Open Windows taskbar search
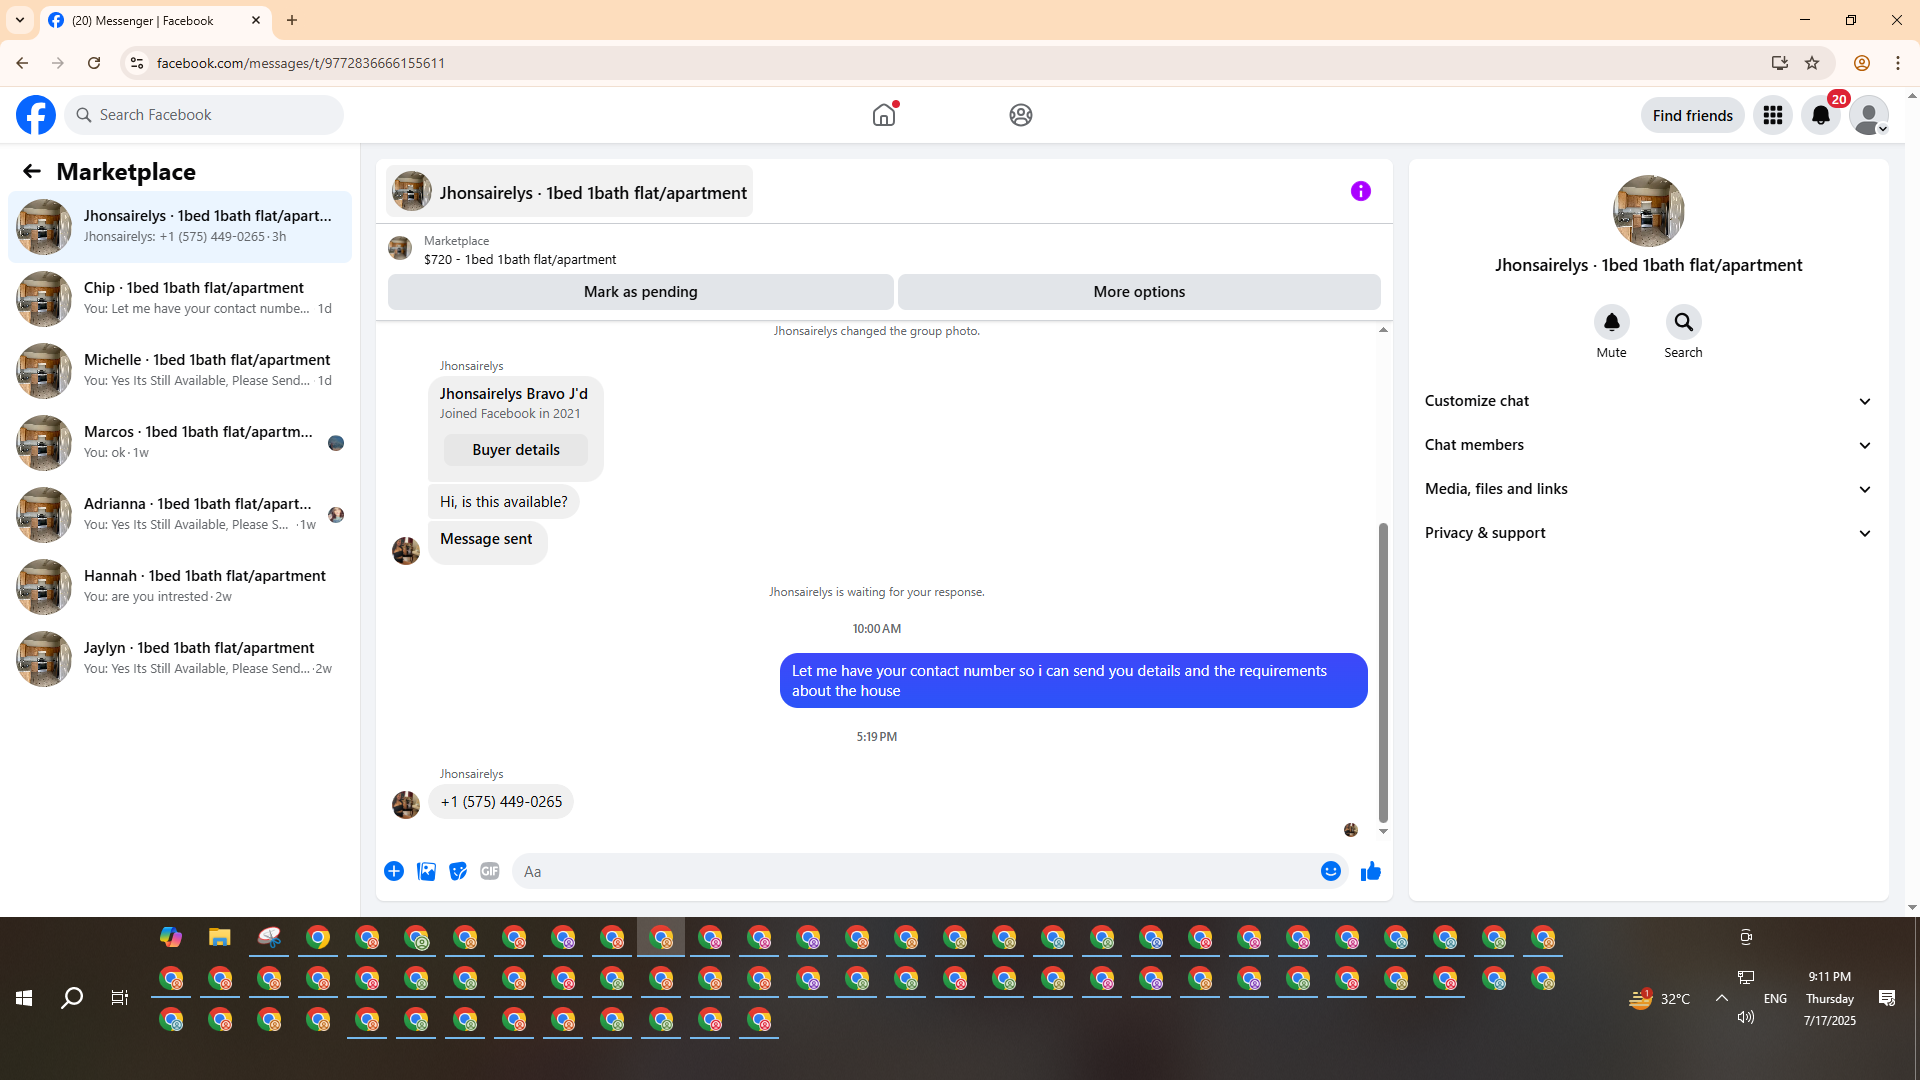The image size is (1920, 1080). pyautogui.click(x=72, y=998)
